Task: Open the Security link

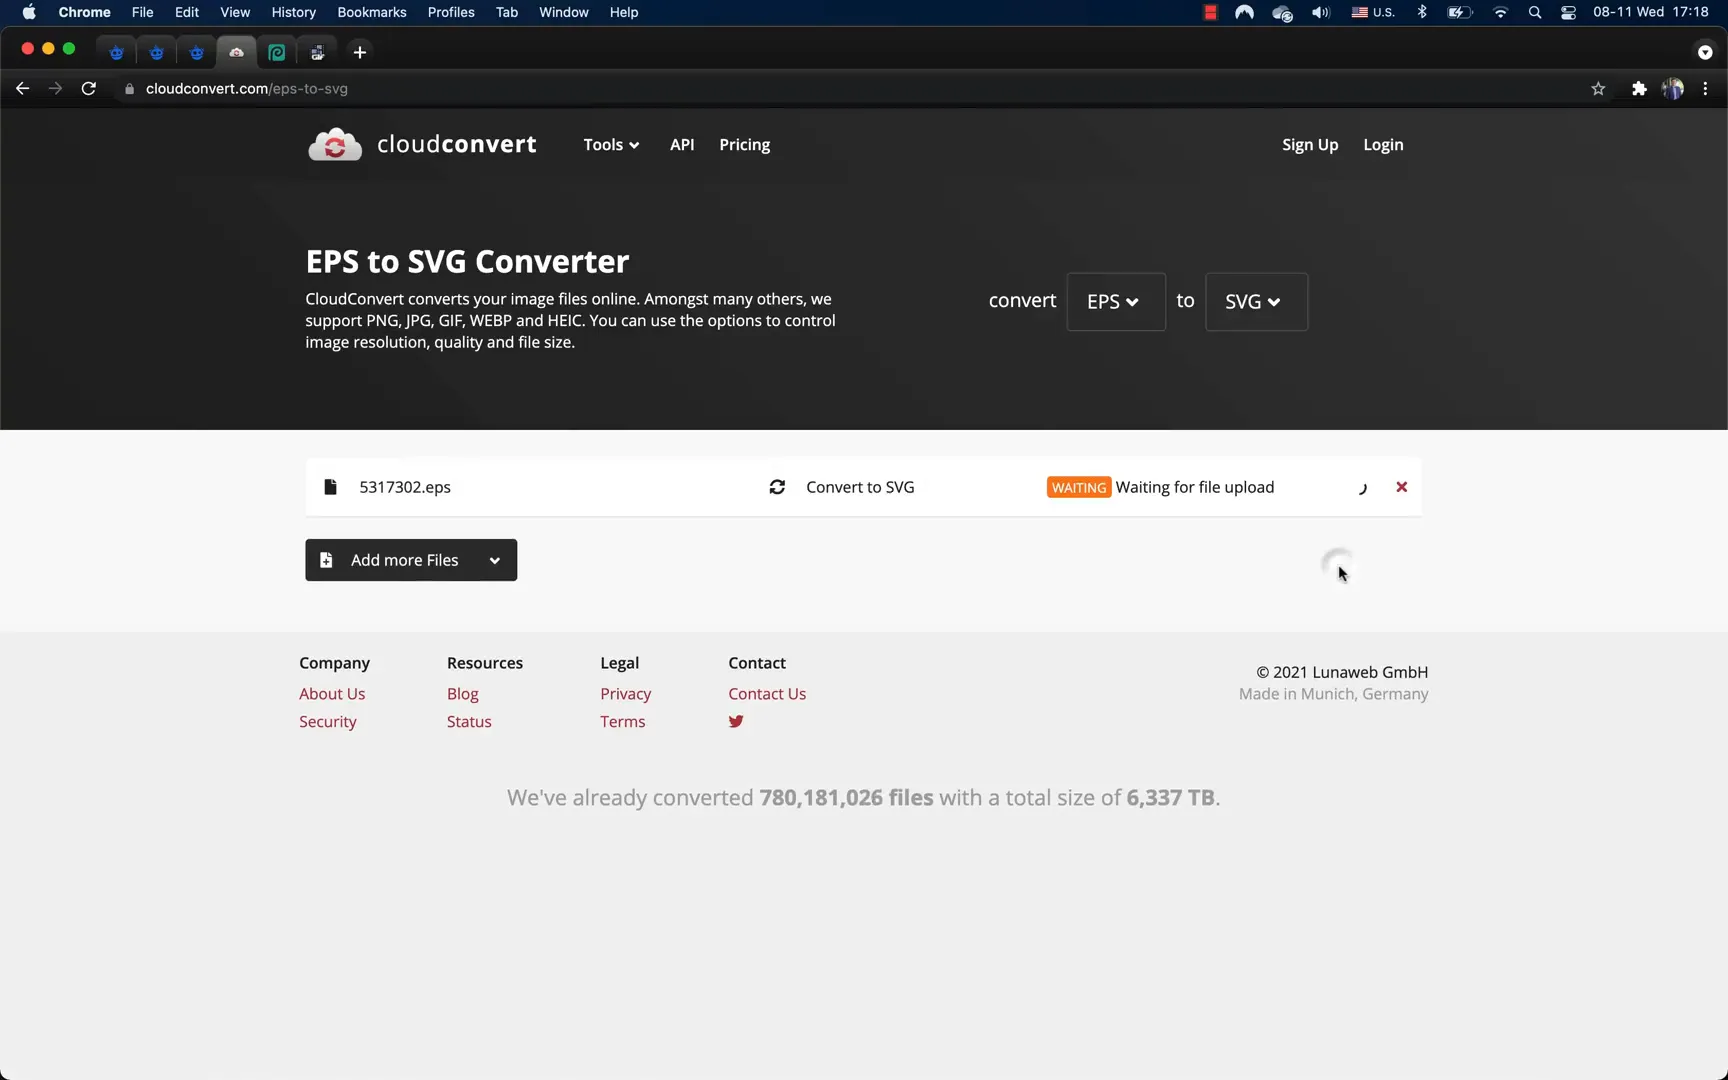Action: (328, 722)
